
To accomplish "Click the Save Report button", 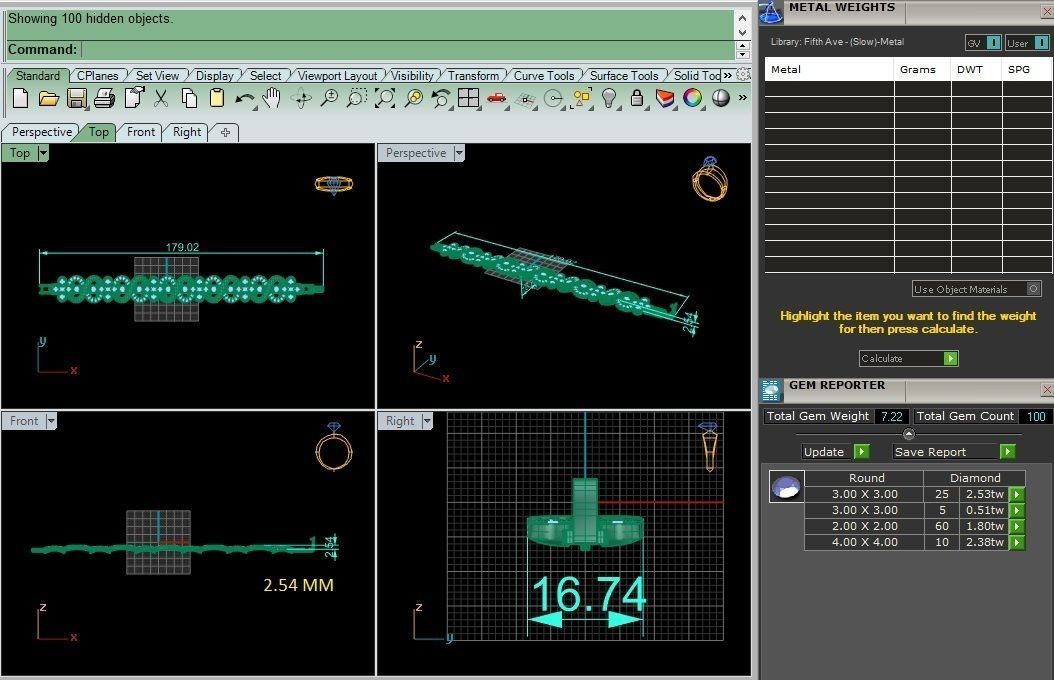I will click(953, 452).
